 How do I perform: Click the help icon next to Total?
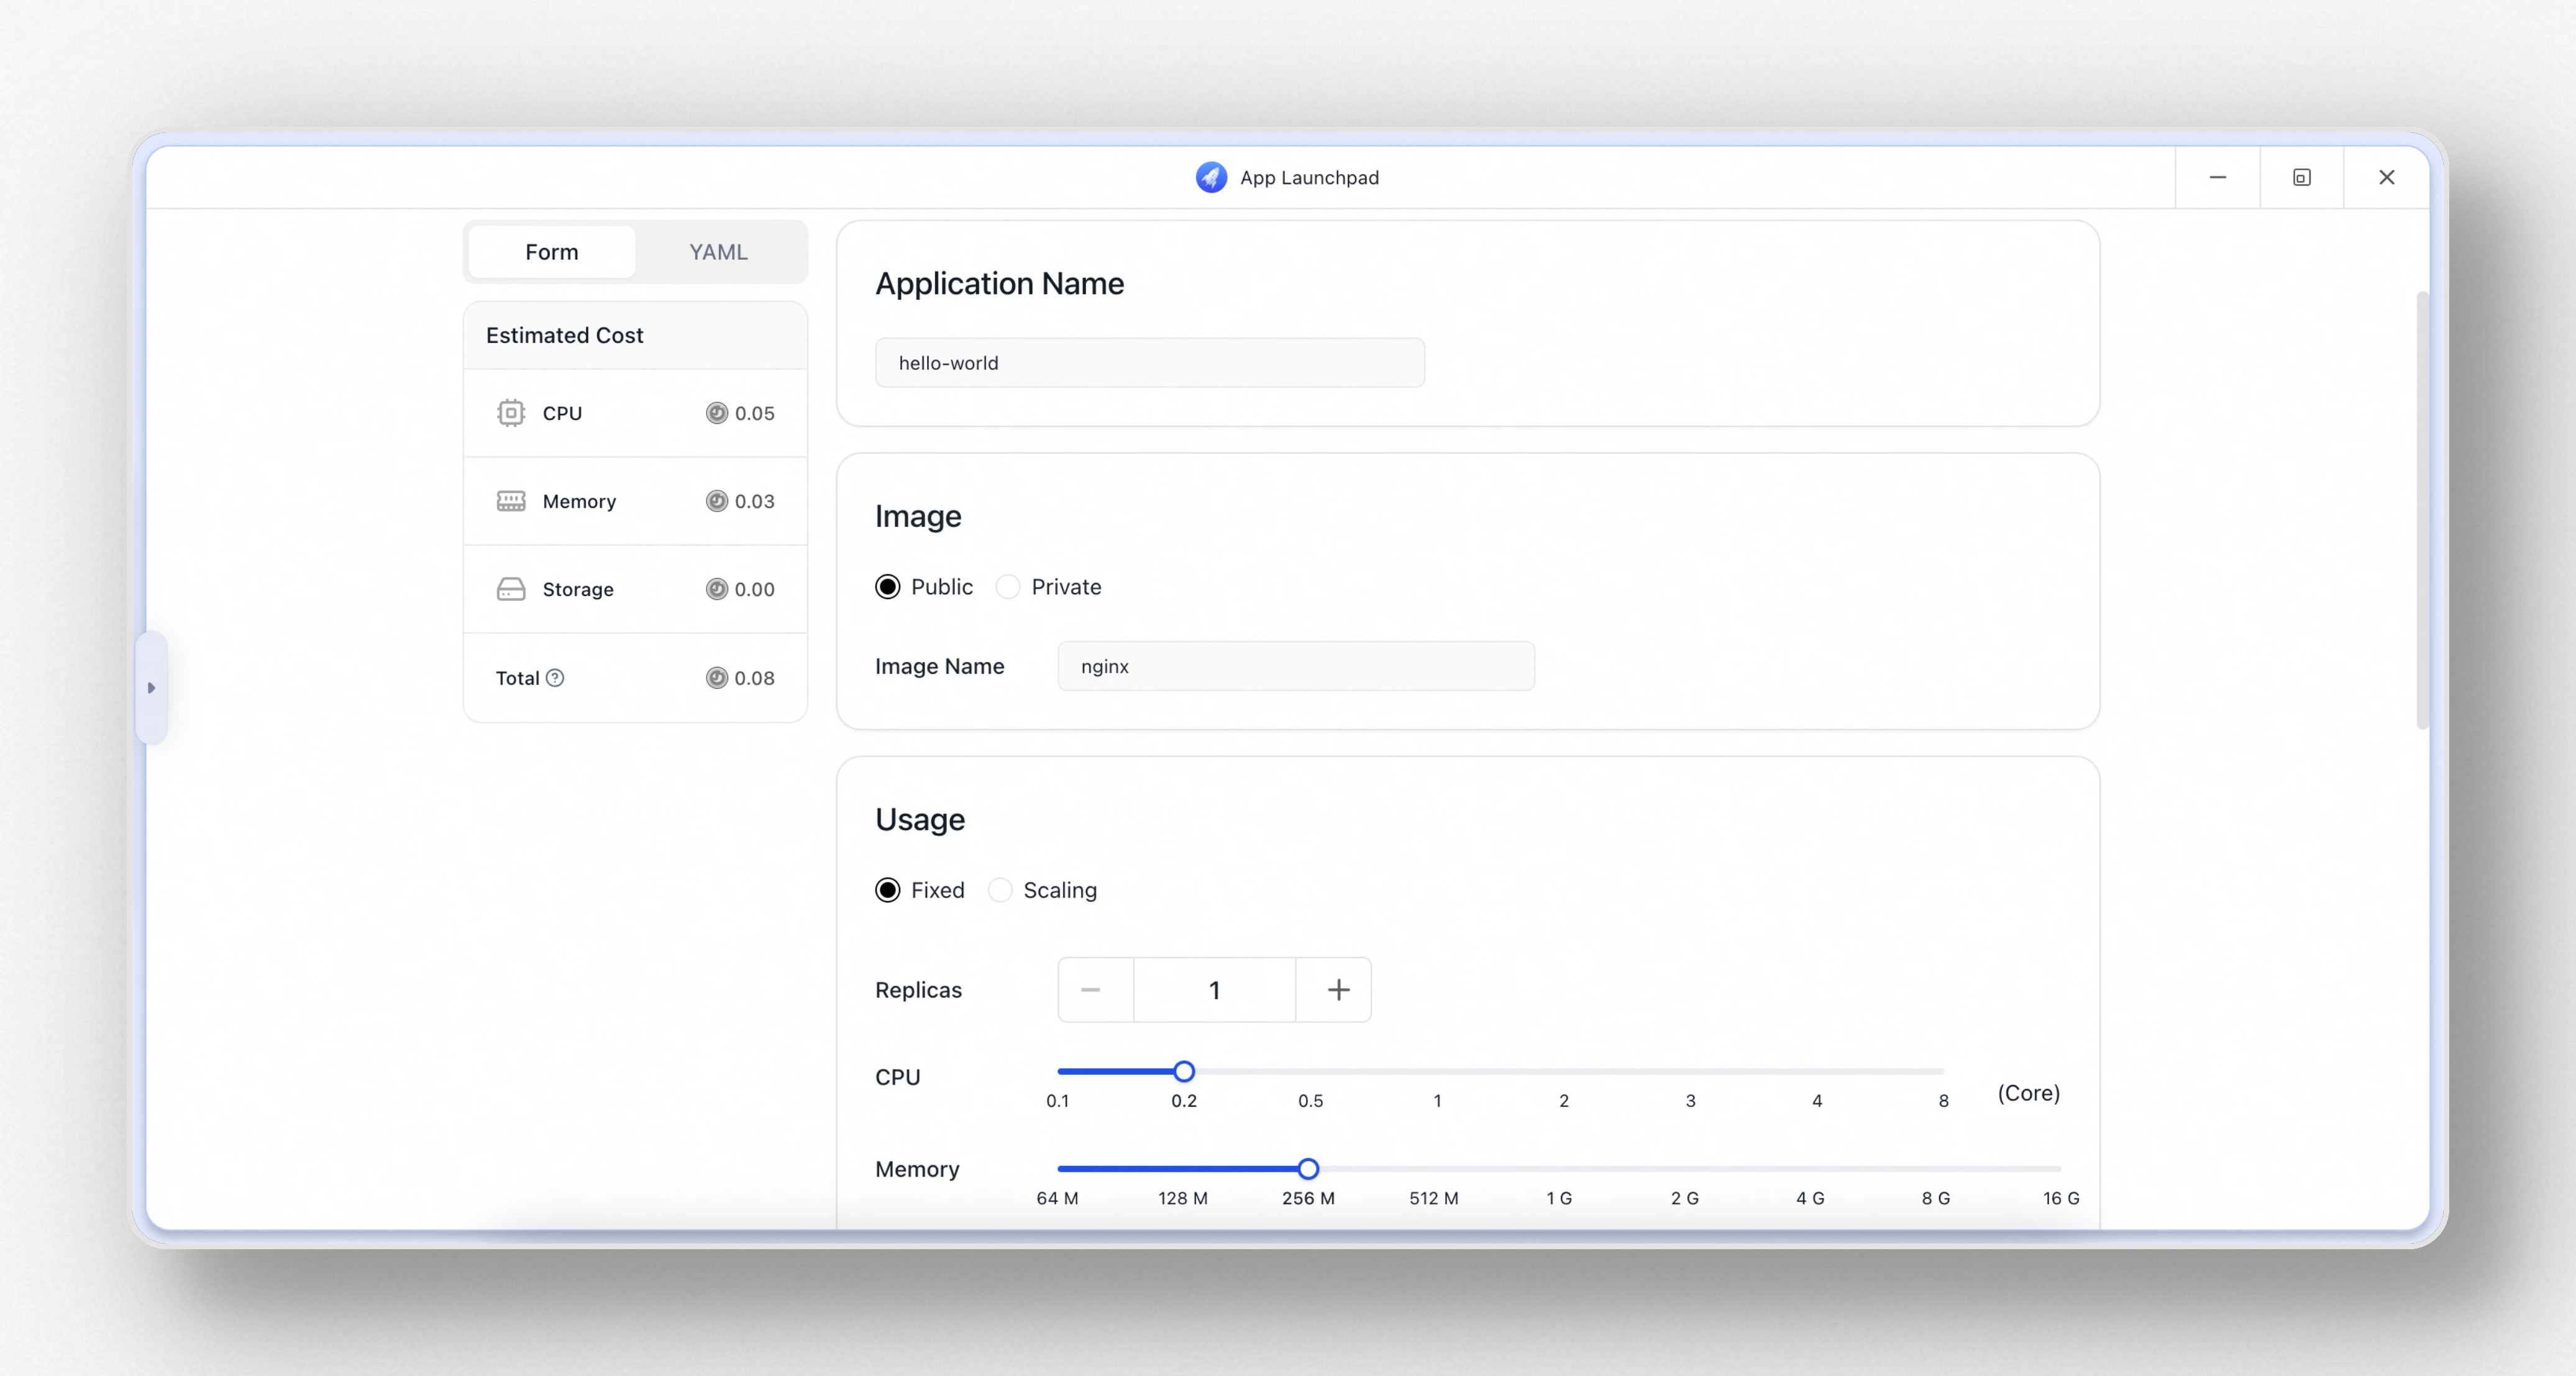(x=555, y=678)
